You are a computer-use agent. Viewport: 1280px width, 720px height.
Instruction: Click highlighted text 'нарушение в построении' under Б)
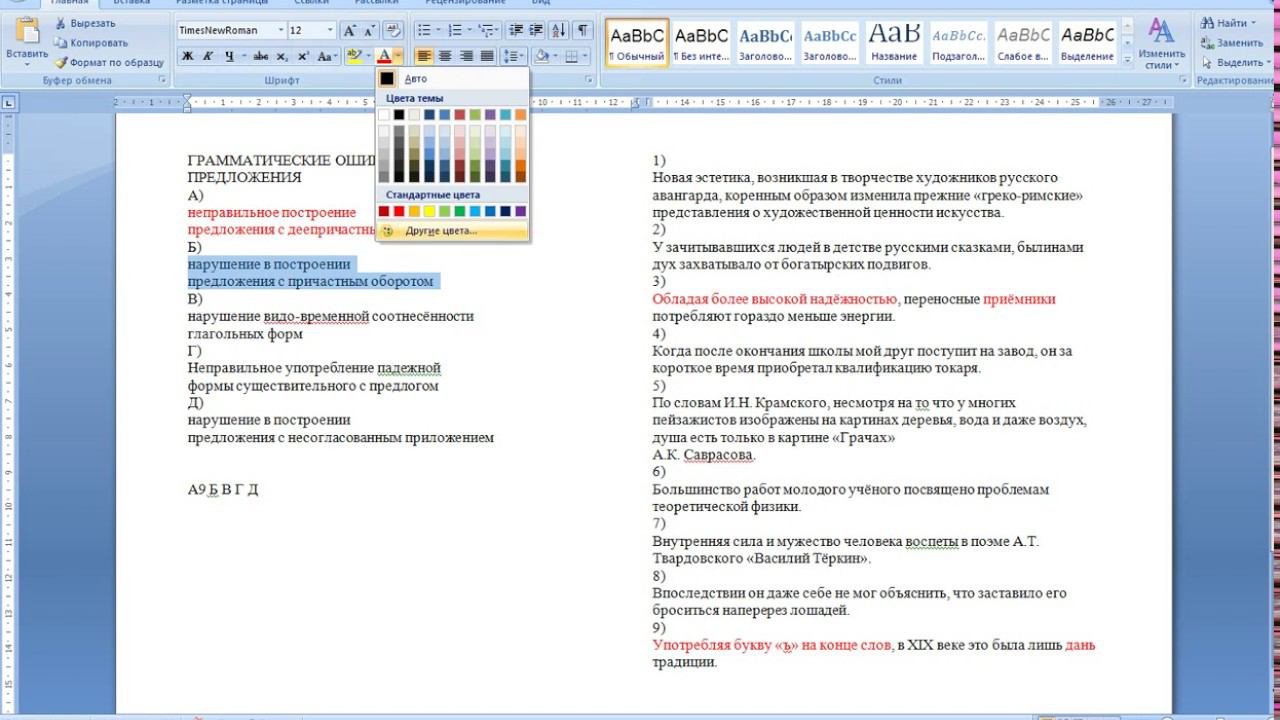[x=269, y=264]
